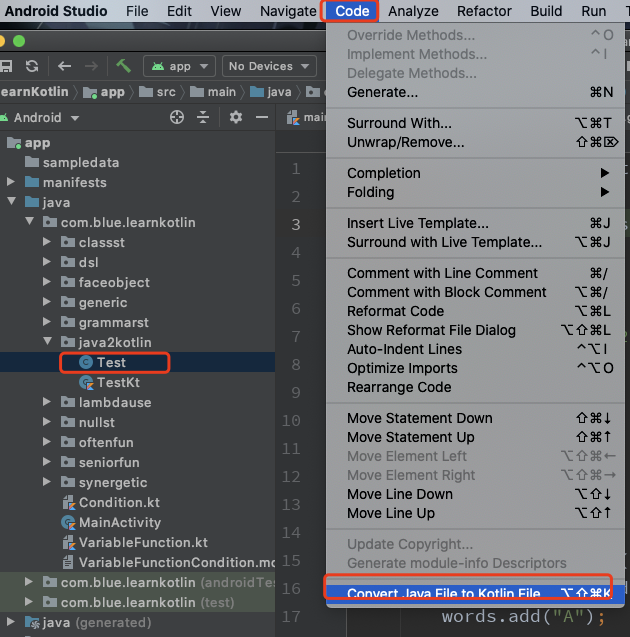Expand the generic package
The width and height of the screenshot is (630, 637).
[x=47, y=301]
